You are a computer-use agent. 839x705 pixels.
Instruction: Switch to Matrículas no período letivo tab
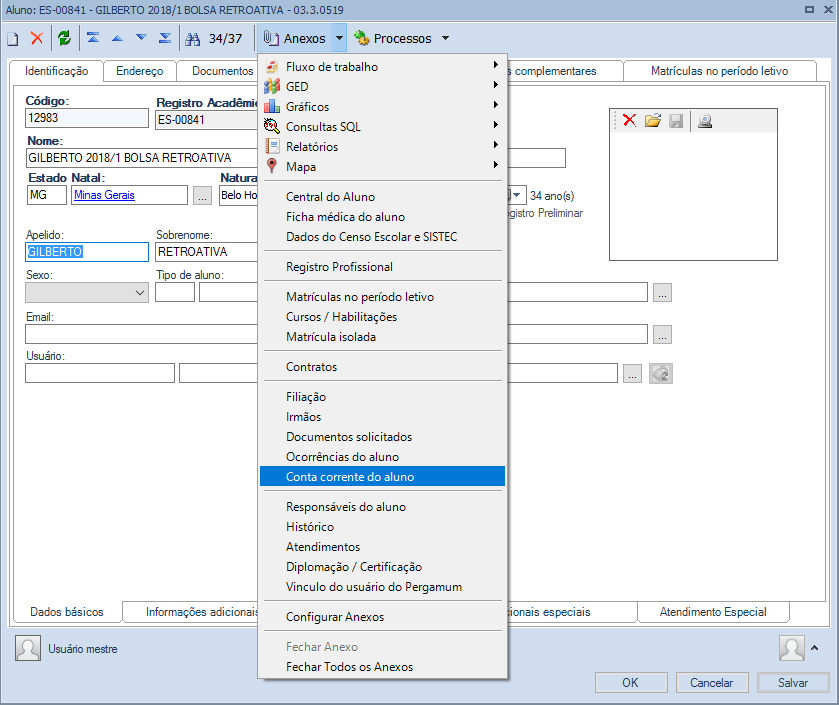(x=719, y=71)
